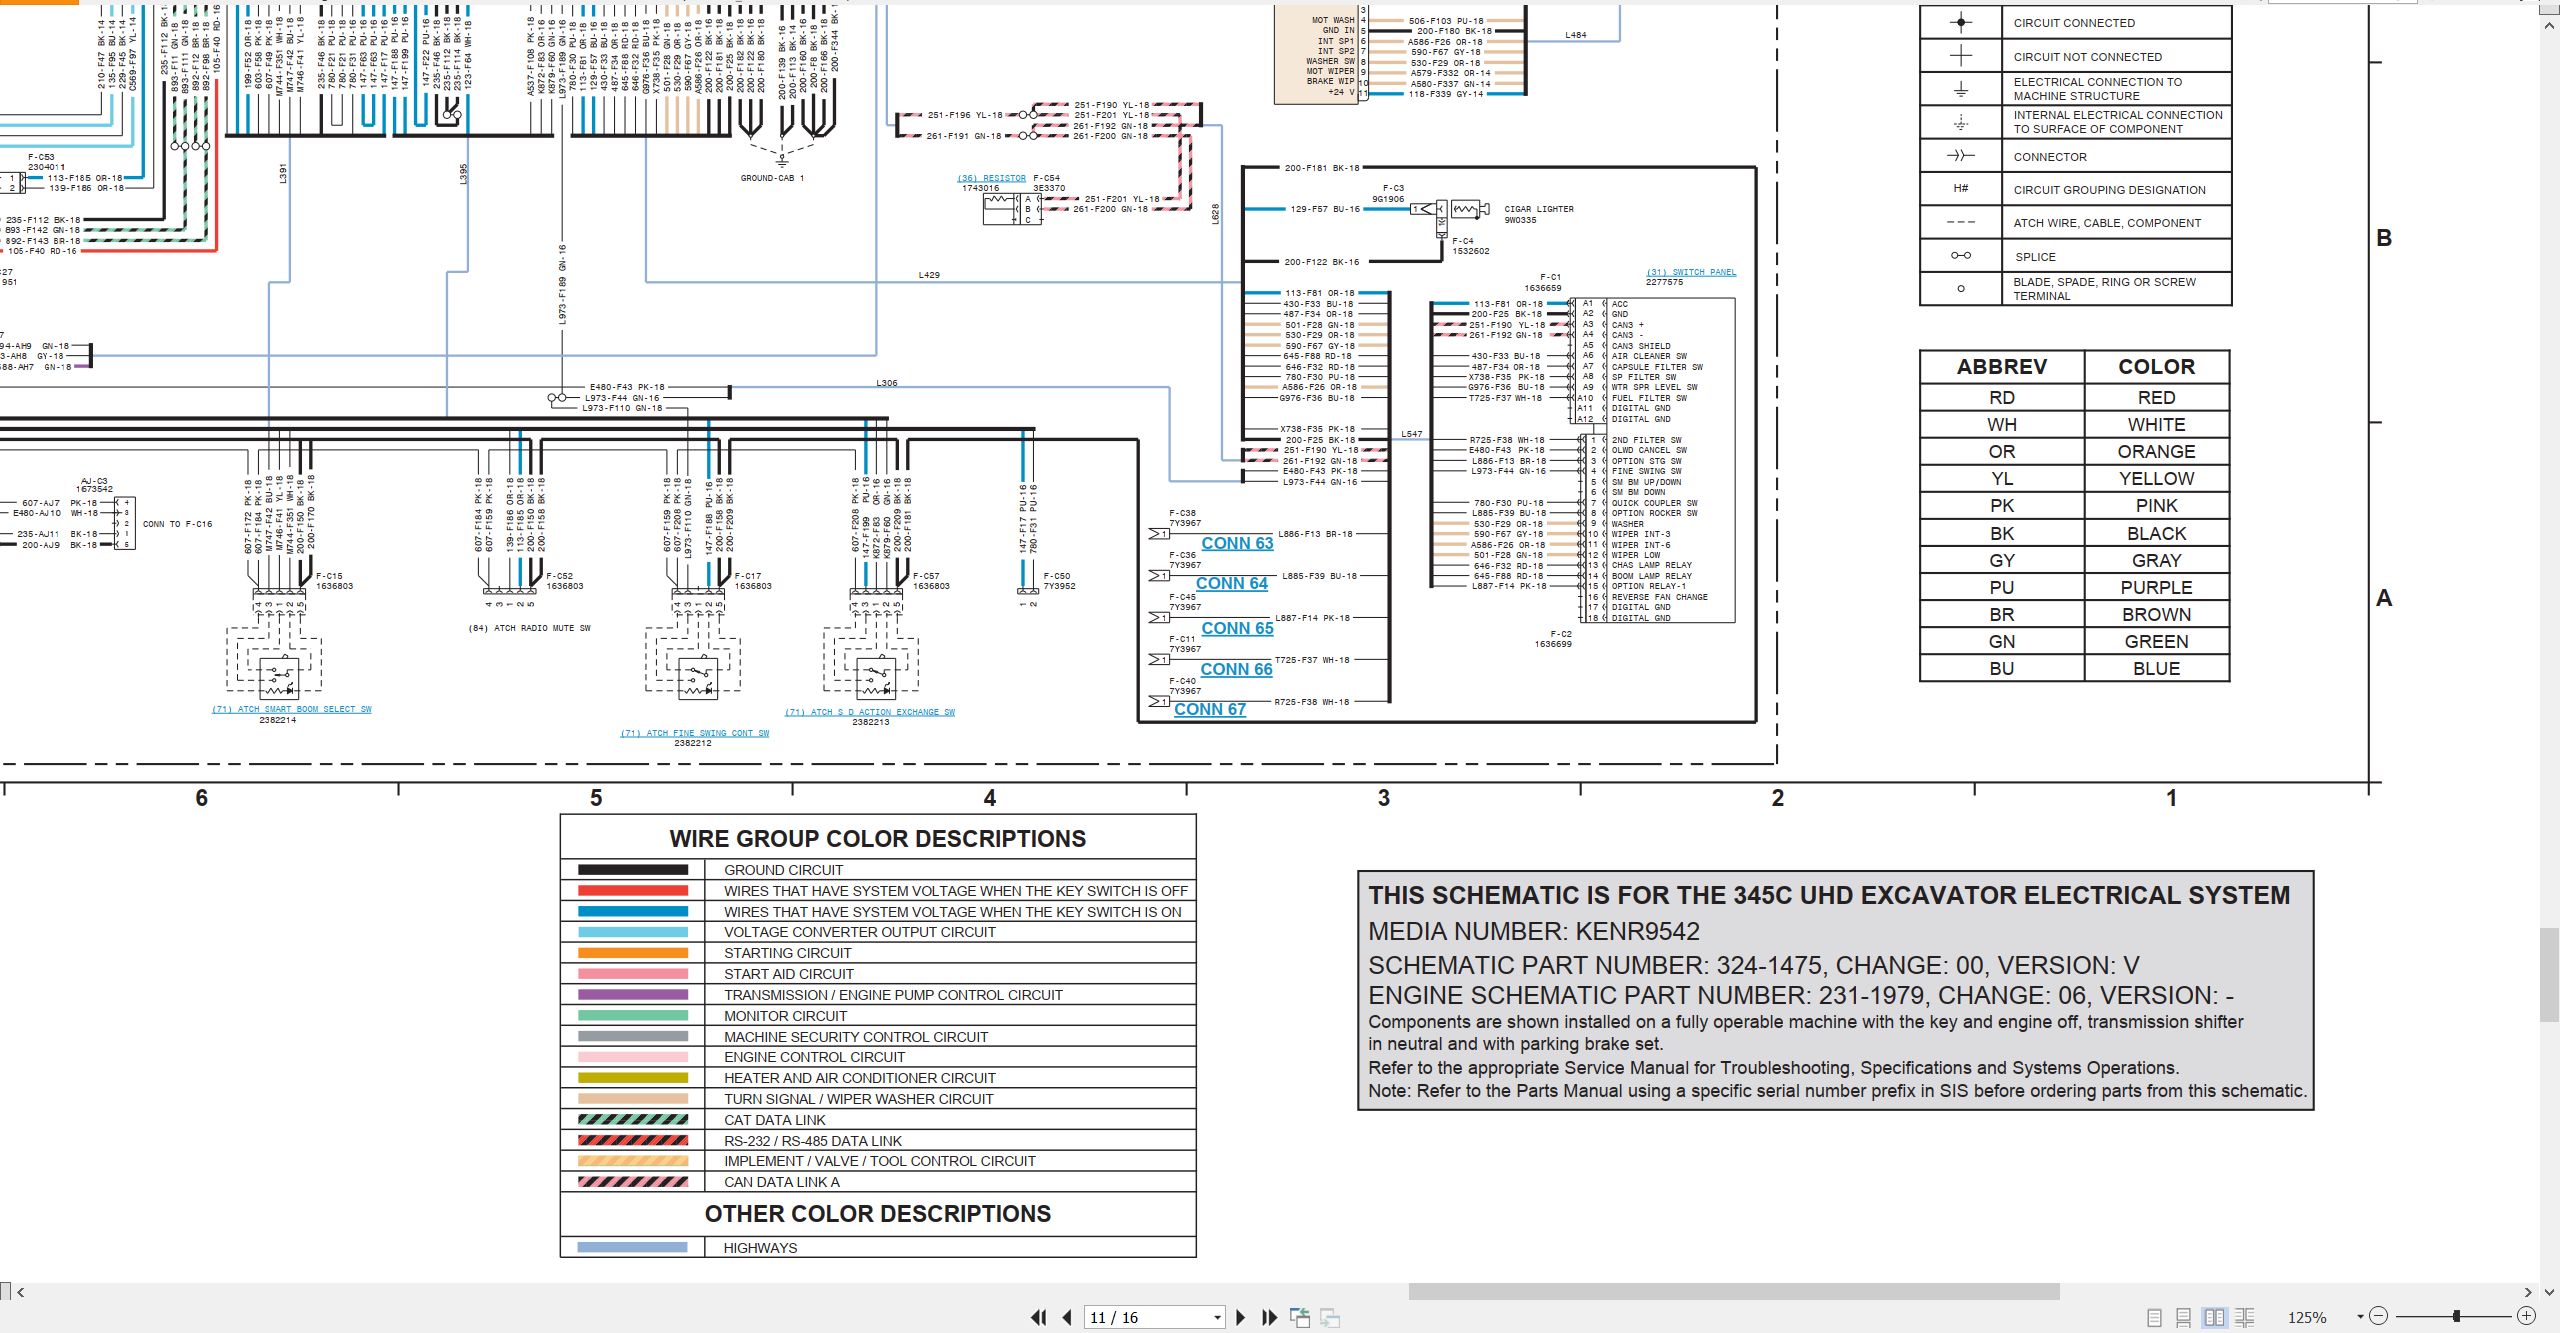Switch to single page view
This screenshot has width=2560, height=1333.
click(2154, 1317)
